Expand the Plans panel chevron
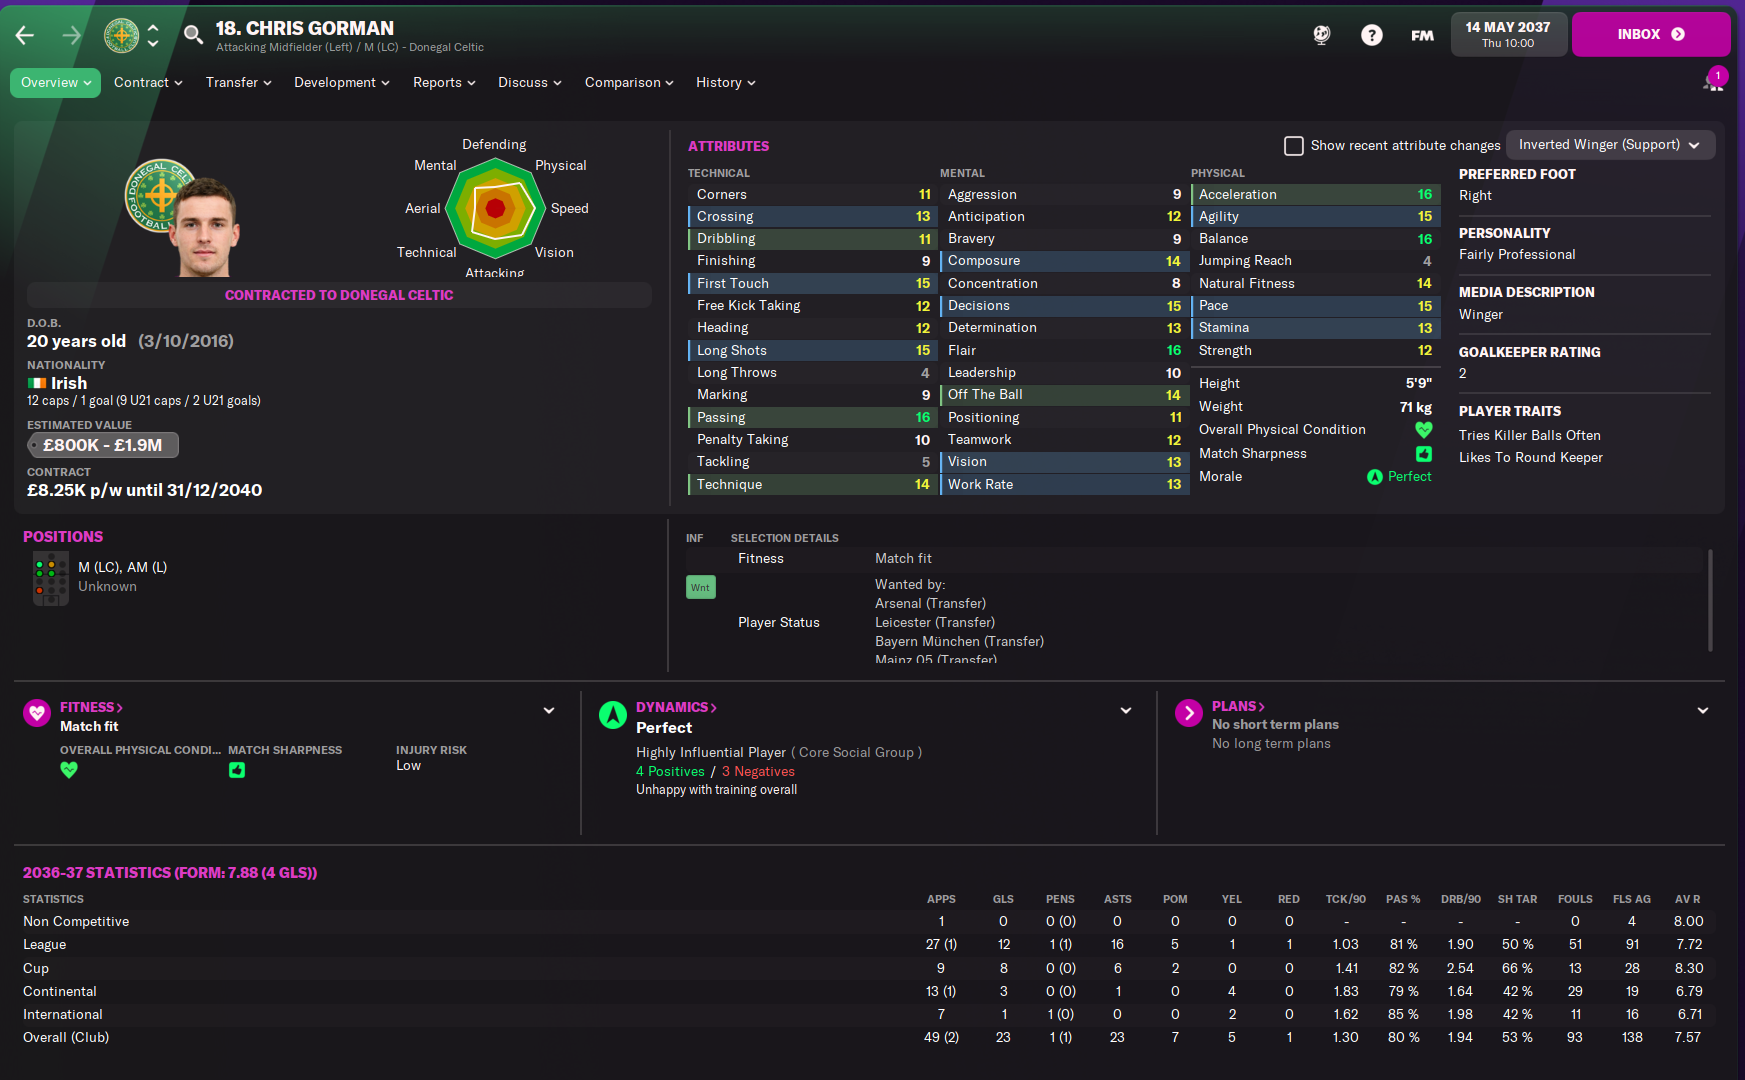This screenshot has height=1080, width=1745. tap(1703, 711)
